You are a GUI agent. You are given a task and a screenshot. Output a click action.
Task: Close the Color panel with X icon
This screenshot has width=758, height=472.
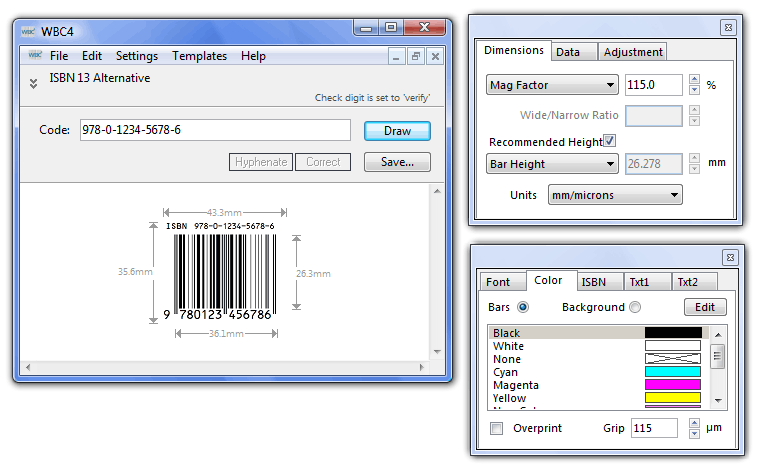[x=730, y=257]
